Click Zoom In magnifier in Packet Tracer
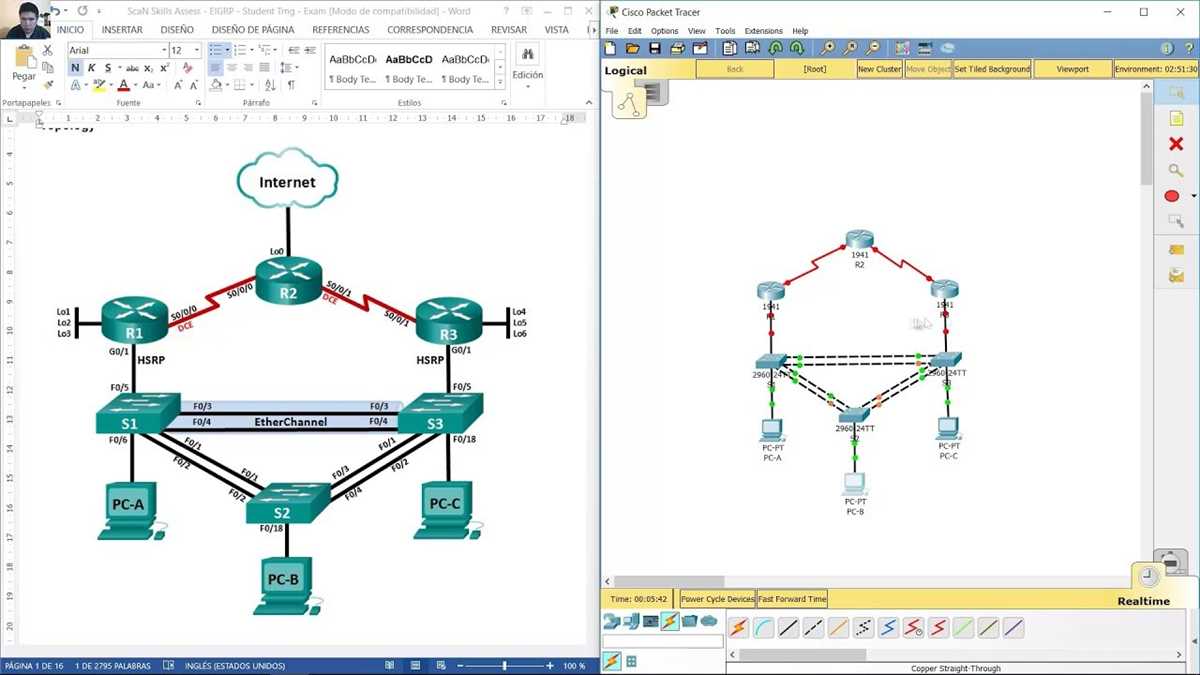The width and height of the screenshot is (1200, 675). point(828,48)
